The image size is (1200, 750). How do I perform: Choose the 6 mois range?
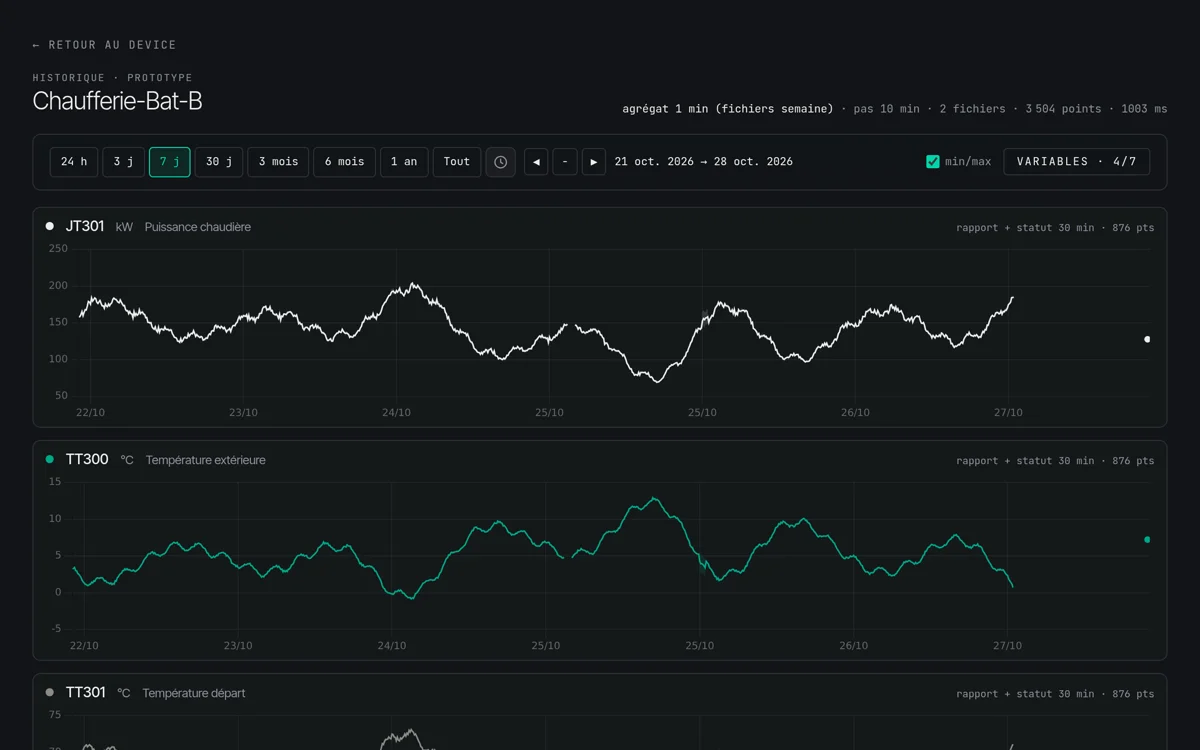point(344,162)
